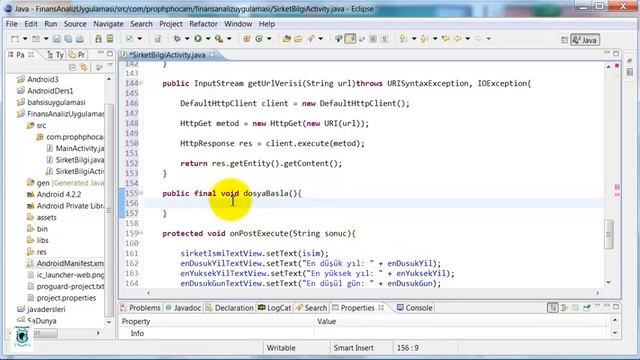The height and width of the screenshot is (360, 640).
Task: Open the Navigate menu
Action: tap(108, 24)
